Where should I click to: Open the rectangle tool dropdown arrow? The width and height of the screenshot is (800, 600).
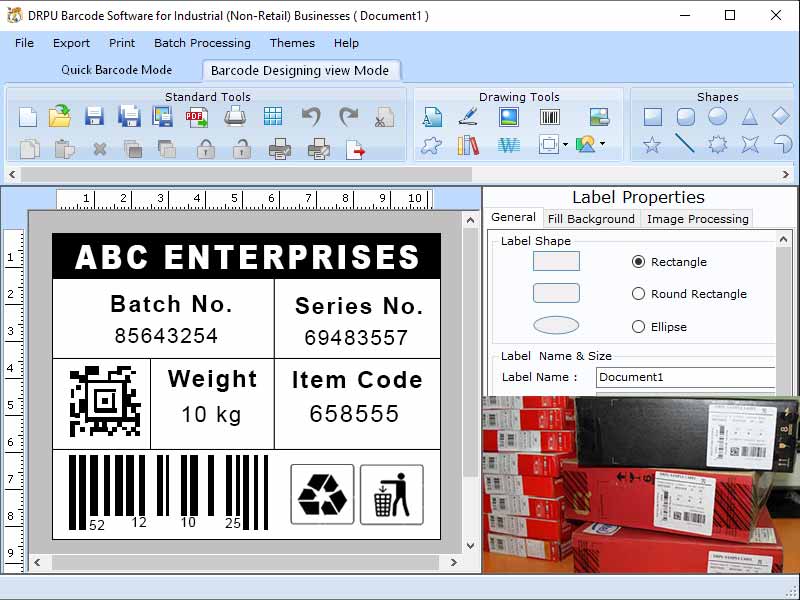pos(566,144)
